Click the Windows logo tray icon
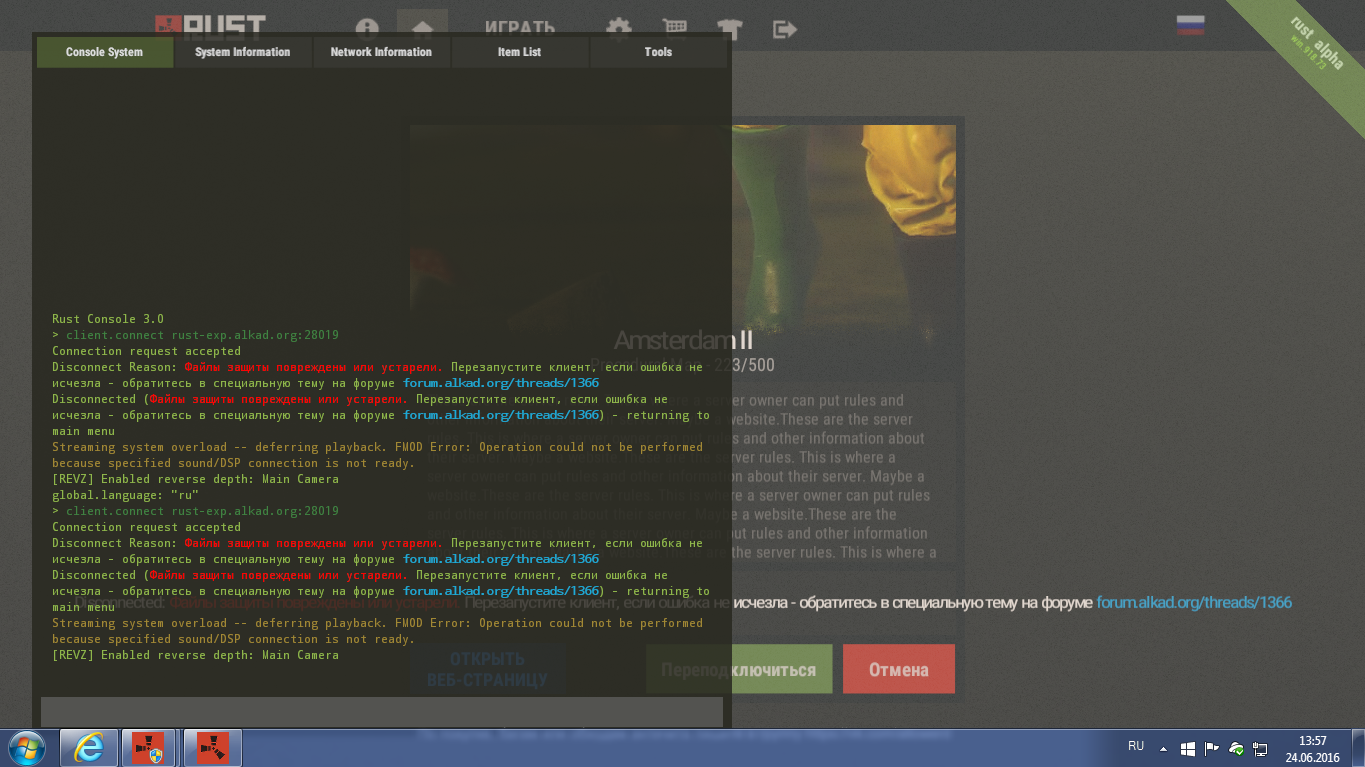Viewport: 1365px width, 767px height. click(1188, 748)
